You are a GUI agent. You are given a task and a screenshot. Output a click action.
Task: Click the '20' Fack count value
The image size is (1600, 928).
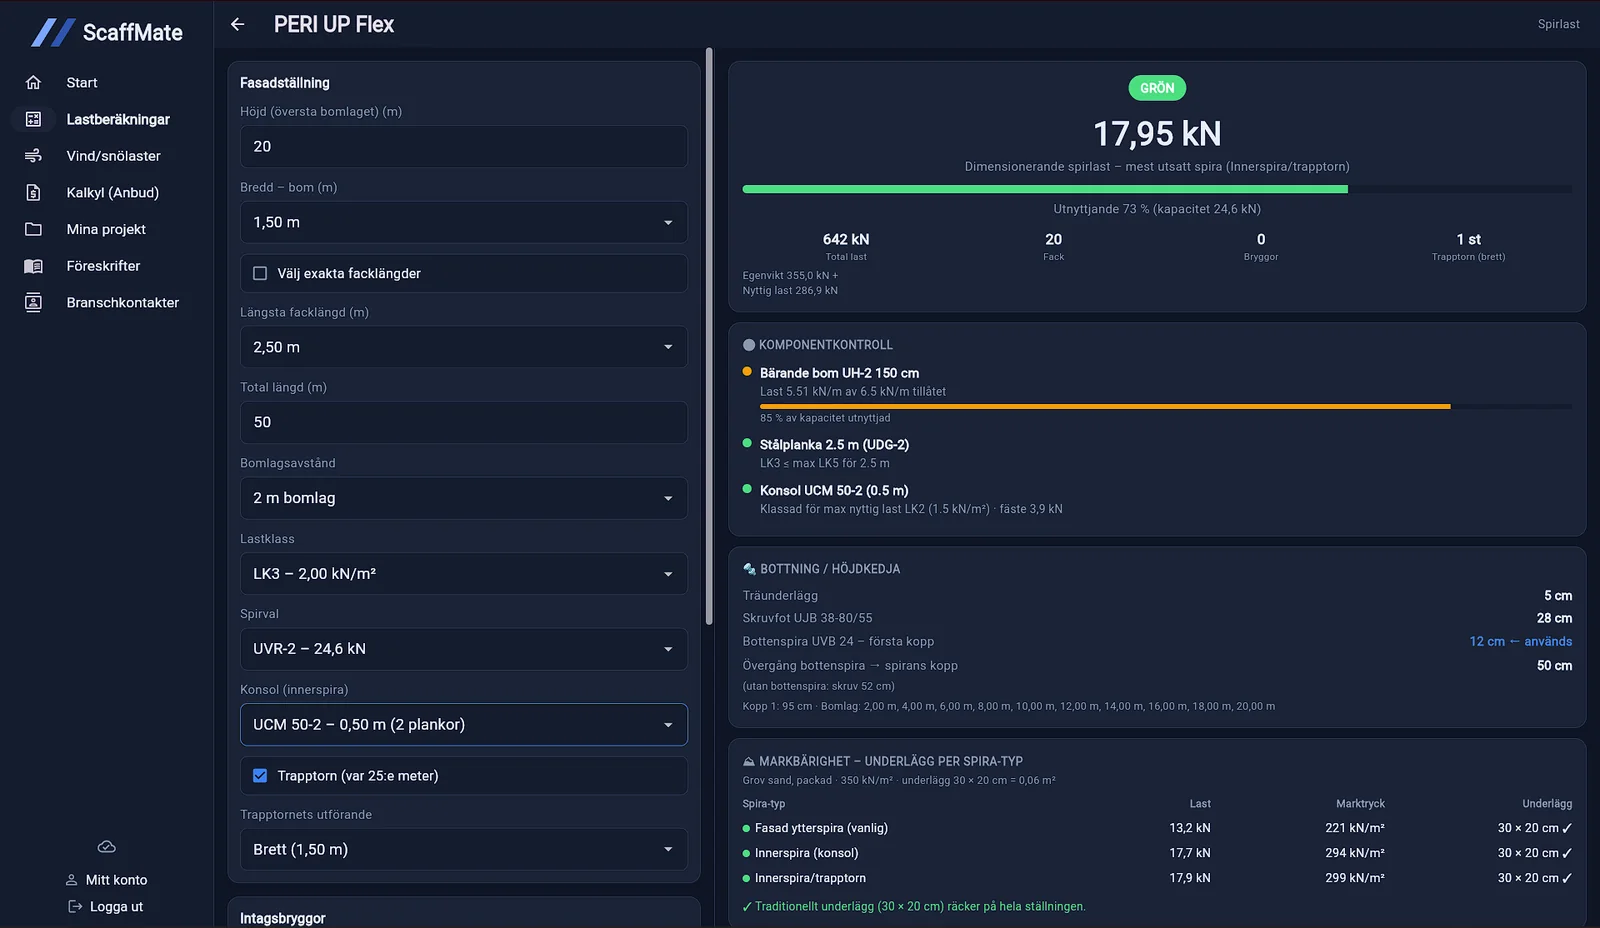[1053, 239]
